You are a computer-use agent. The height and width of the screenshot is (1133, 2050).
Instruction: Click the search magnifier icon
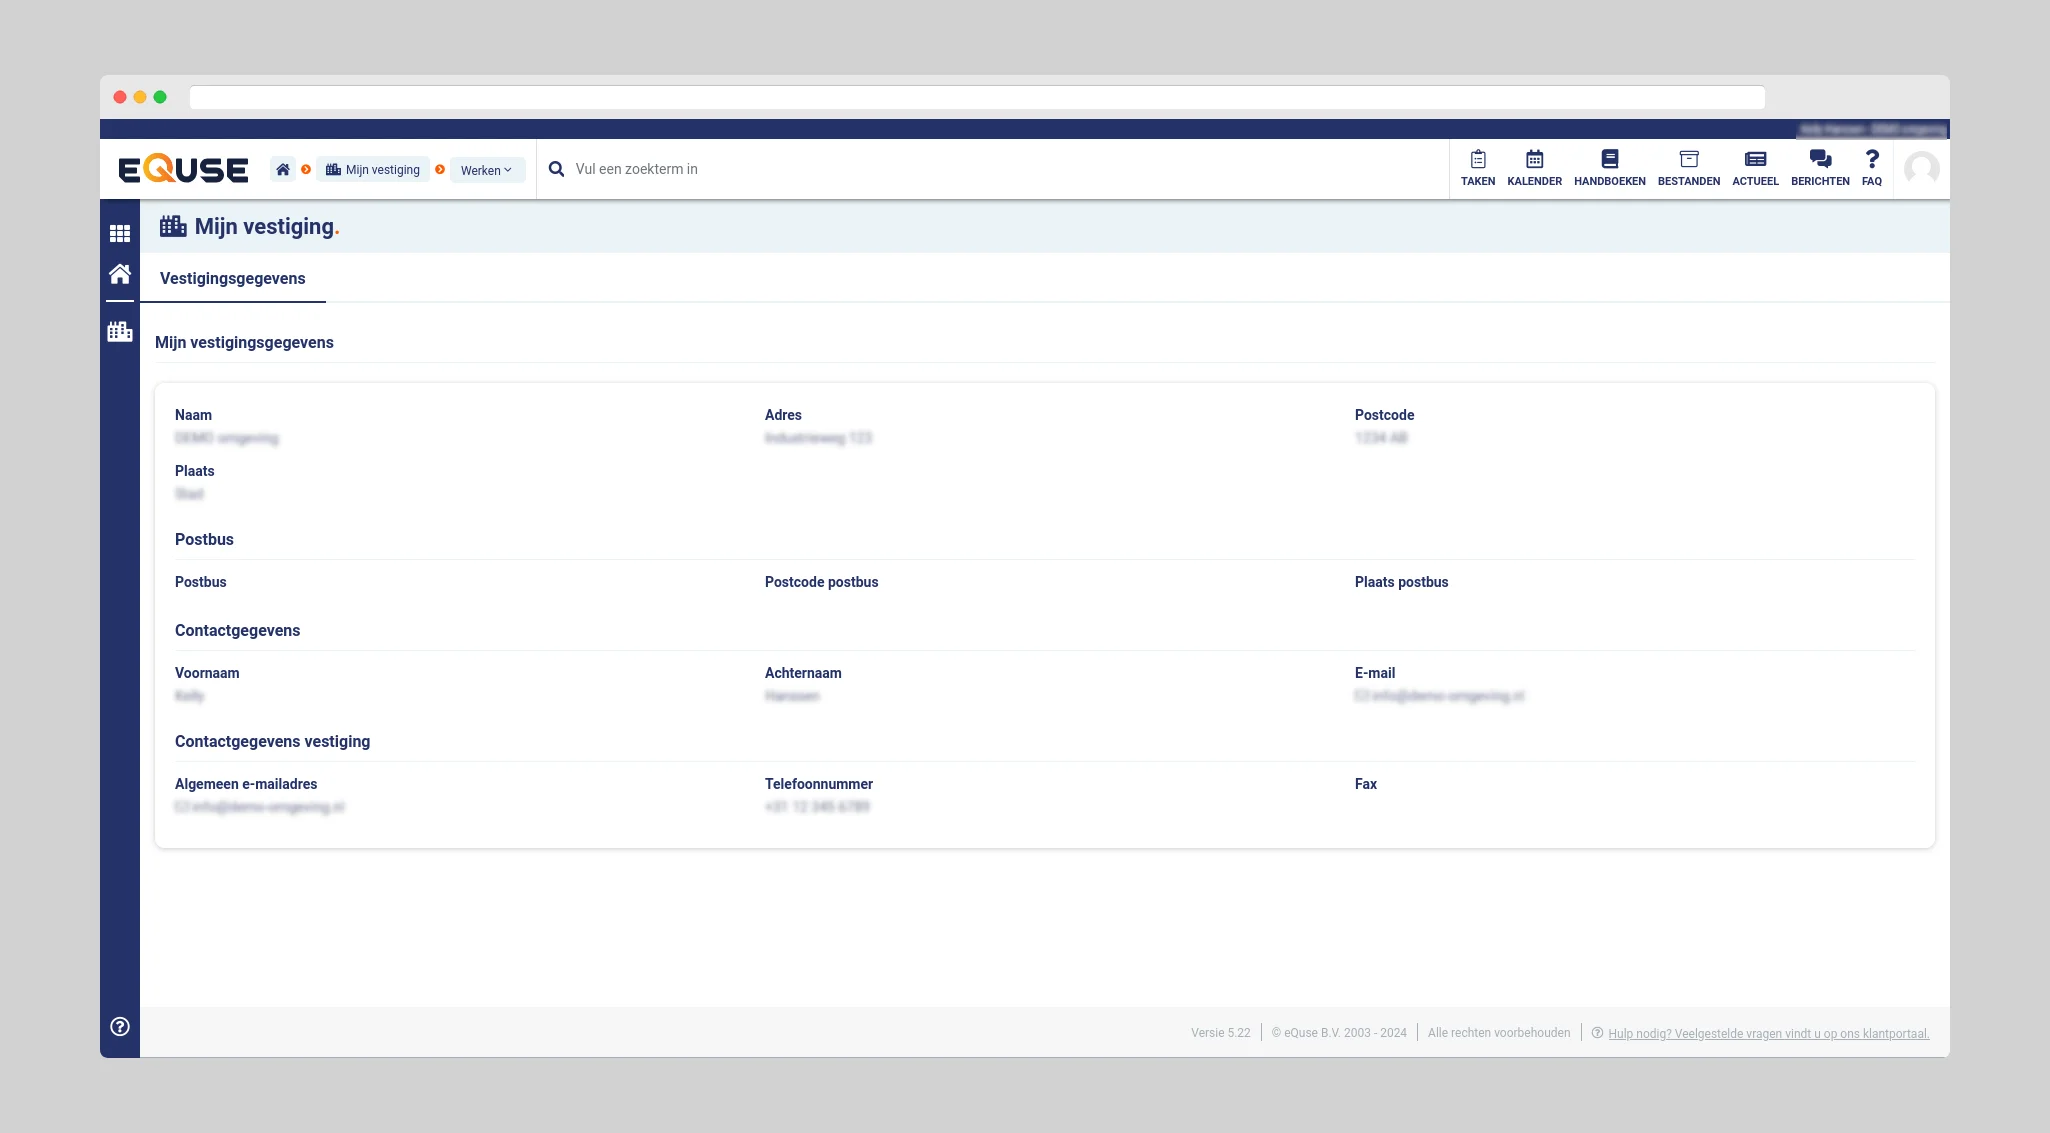[557, 169]
